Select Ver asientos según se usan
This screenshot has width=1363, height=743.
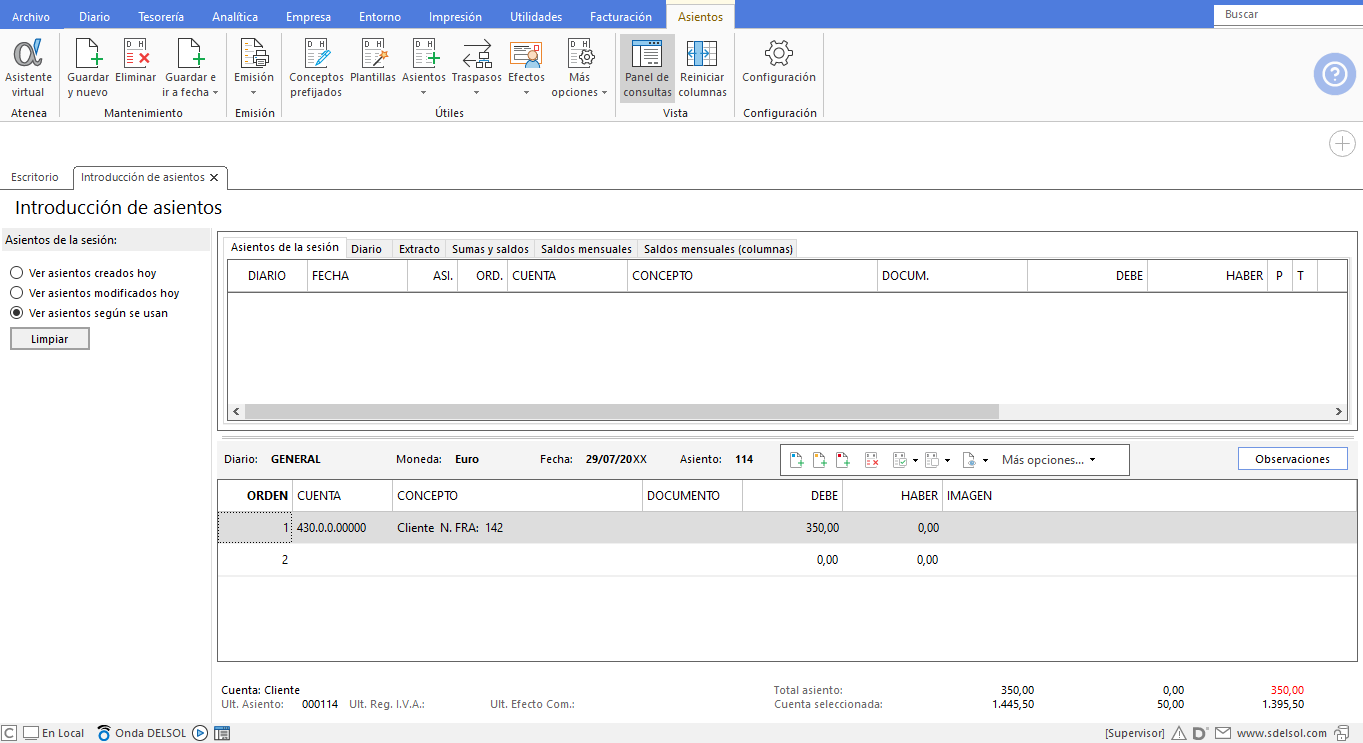click(x=89, y=313)
